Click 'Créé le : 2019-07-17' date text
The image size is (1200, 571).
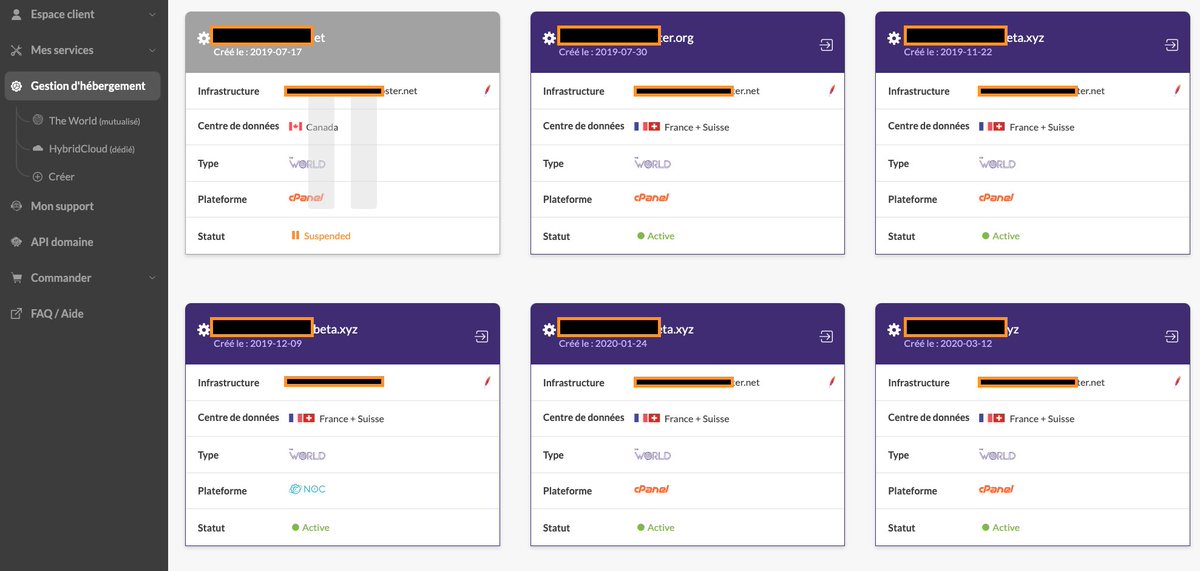click(x=258, y=52)
